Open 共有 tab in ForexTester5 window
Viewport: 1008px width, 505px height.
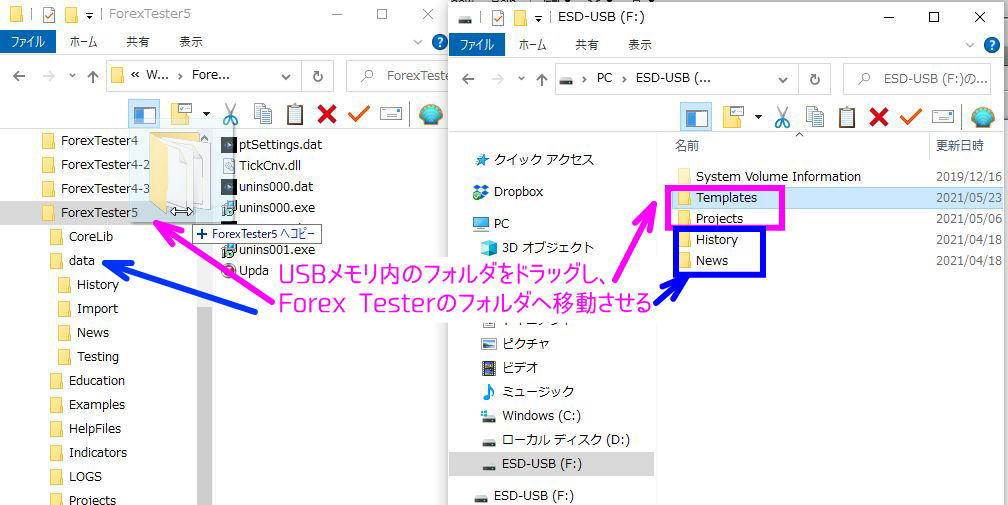coord(138,42)
